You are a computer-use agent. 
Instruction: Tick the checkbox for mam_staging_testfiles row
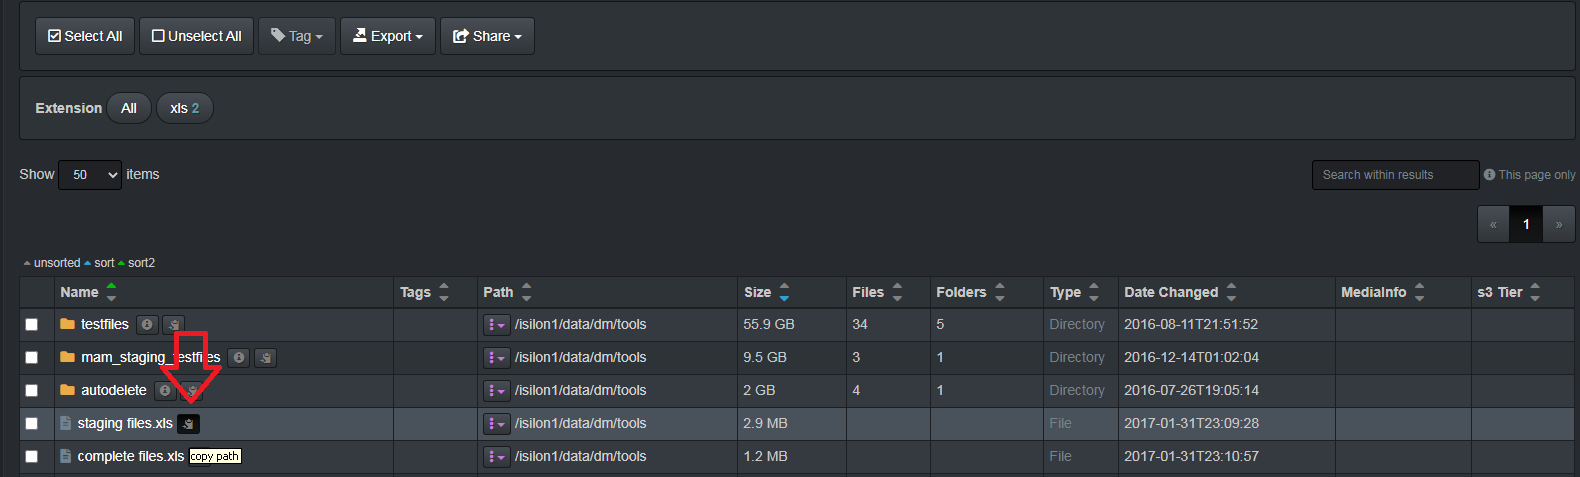tap(31, 357)
